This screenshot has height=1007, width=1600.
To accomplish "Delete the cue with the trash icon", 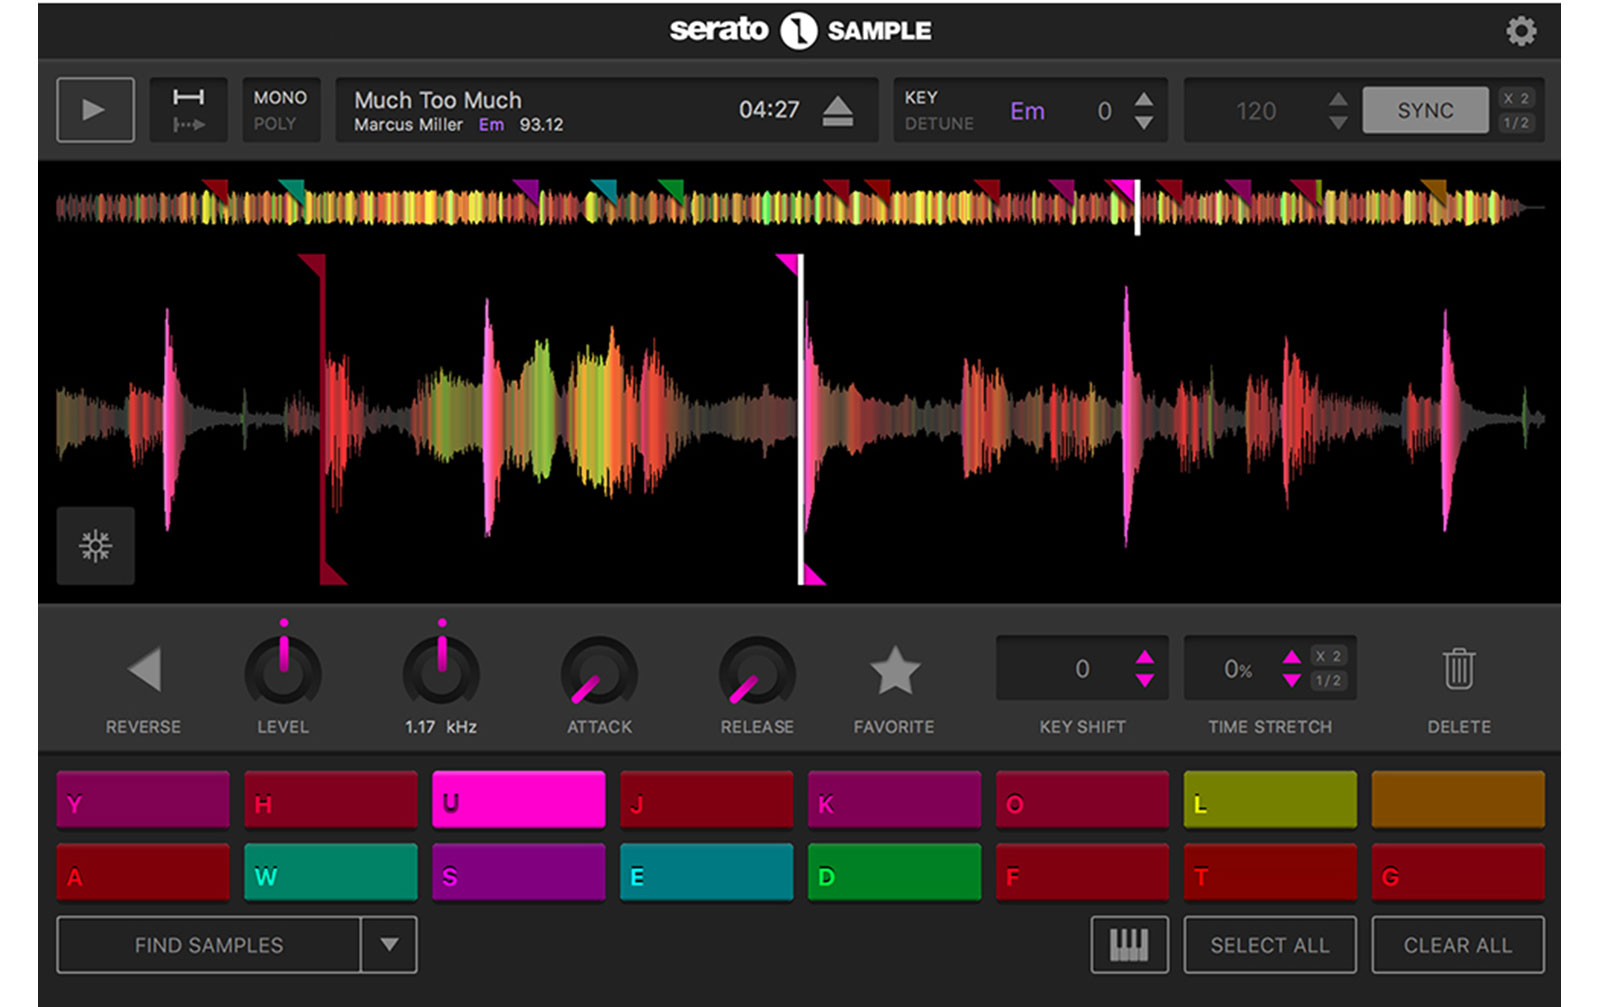I will [1459, 669].
